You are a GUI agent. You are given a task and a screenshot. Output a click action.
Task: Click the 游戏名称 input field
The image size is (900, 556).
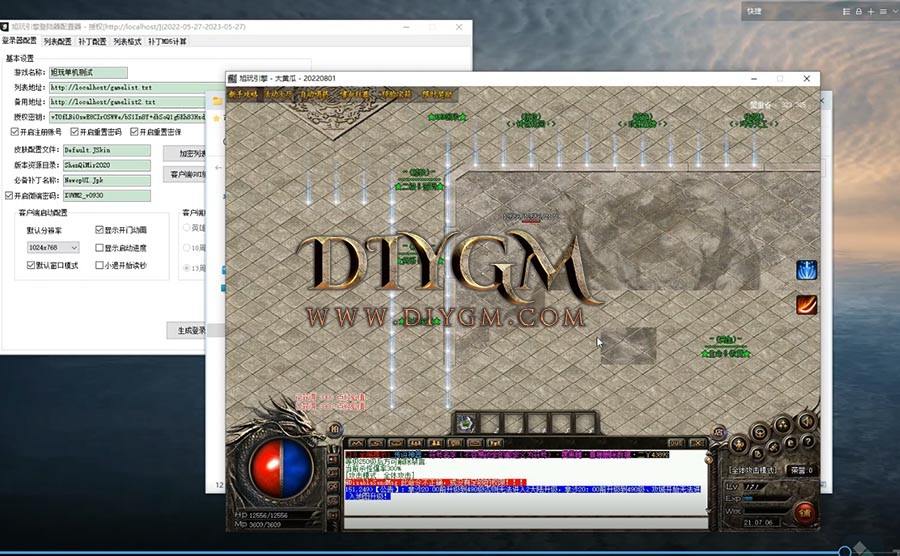(88, 72)
